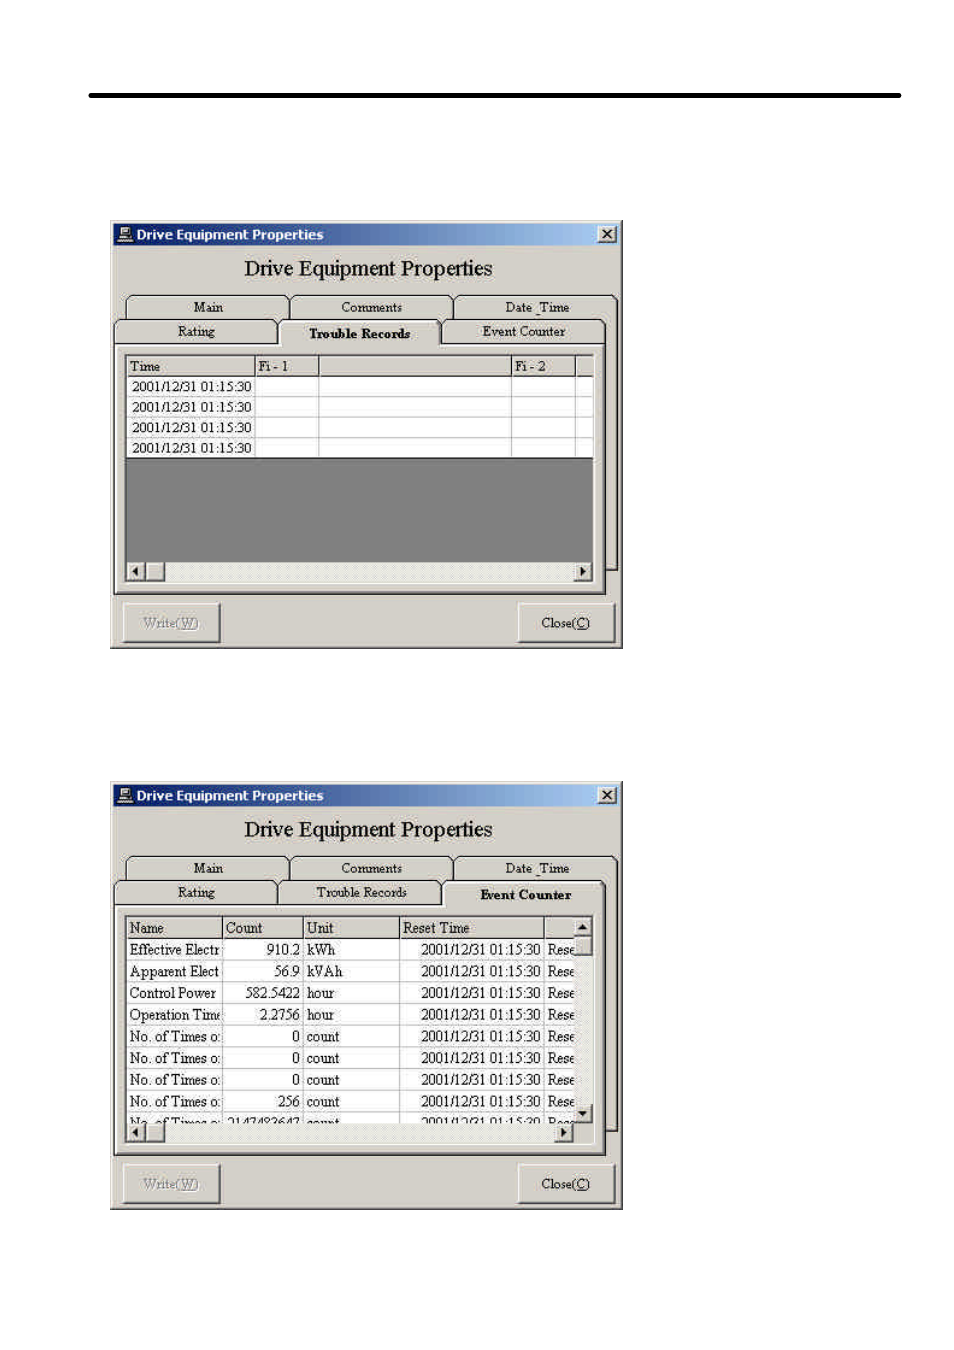Click Fi - 2 column header
954x1350 pixels.
tap(543, 366)
